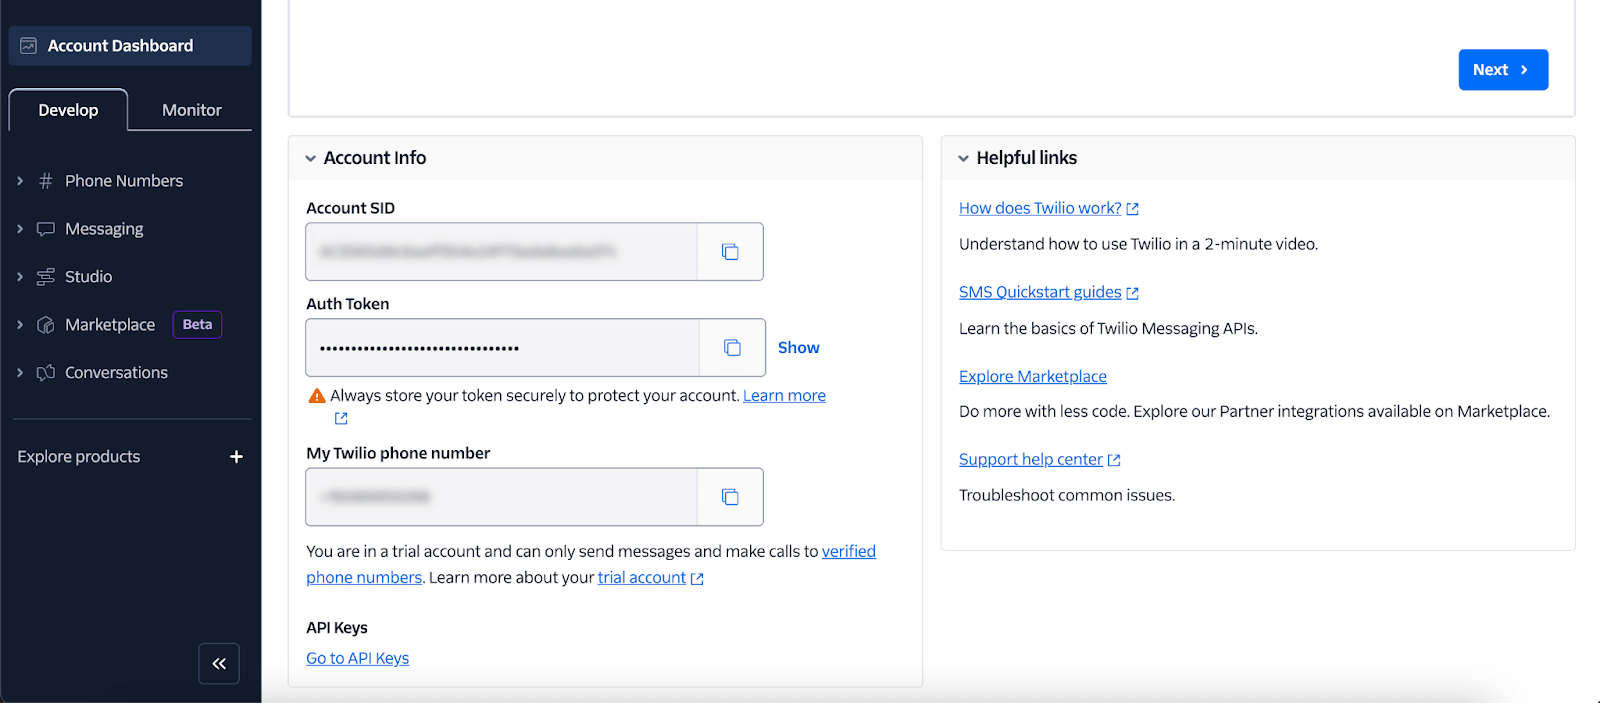Show the hidden Auth Token
Screen dimensions: 1600x703
click(x=798, y=348)
